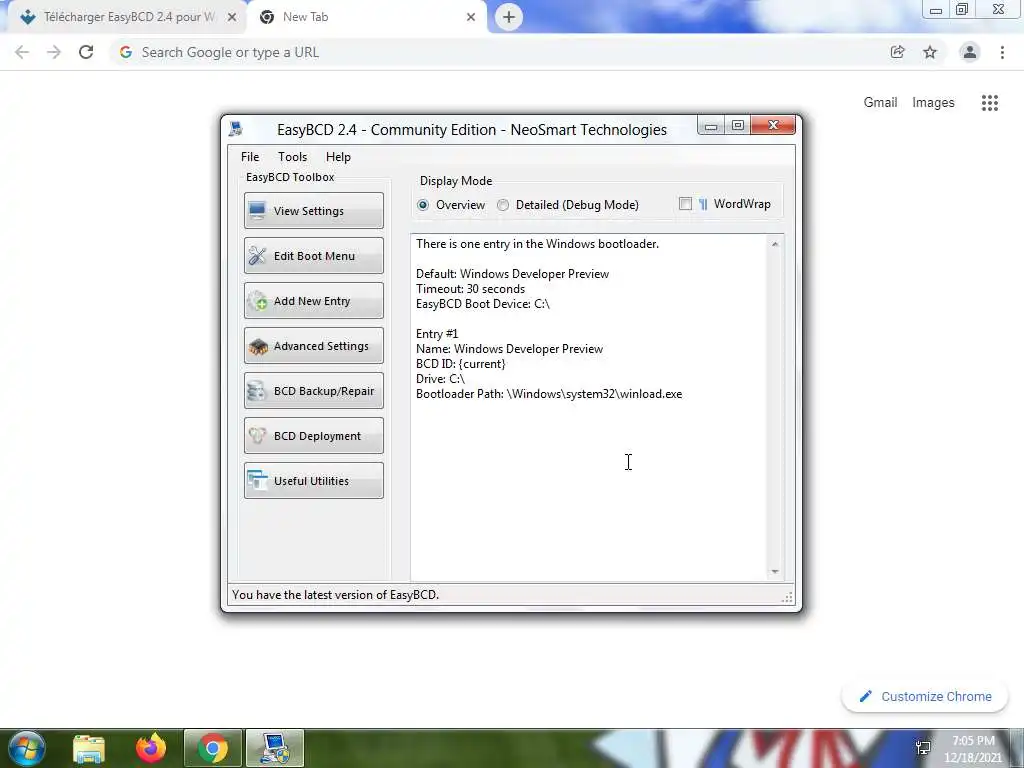Click "Entry #1" text line
1024x768 pixels.
click(437, 334)
